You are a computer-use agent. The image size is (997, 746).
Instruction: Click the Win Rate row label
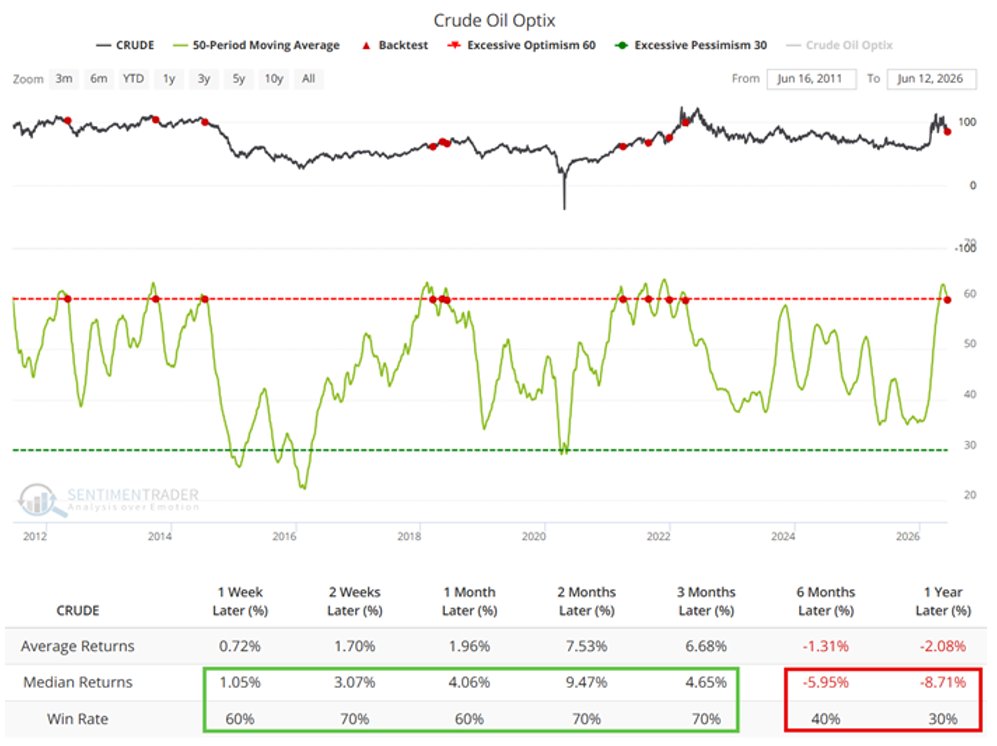(78, 719)
